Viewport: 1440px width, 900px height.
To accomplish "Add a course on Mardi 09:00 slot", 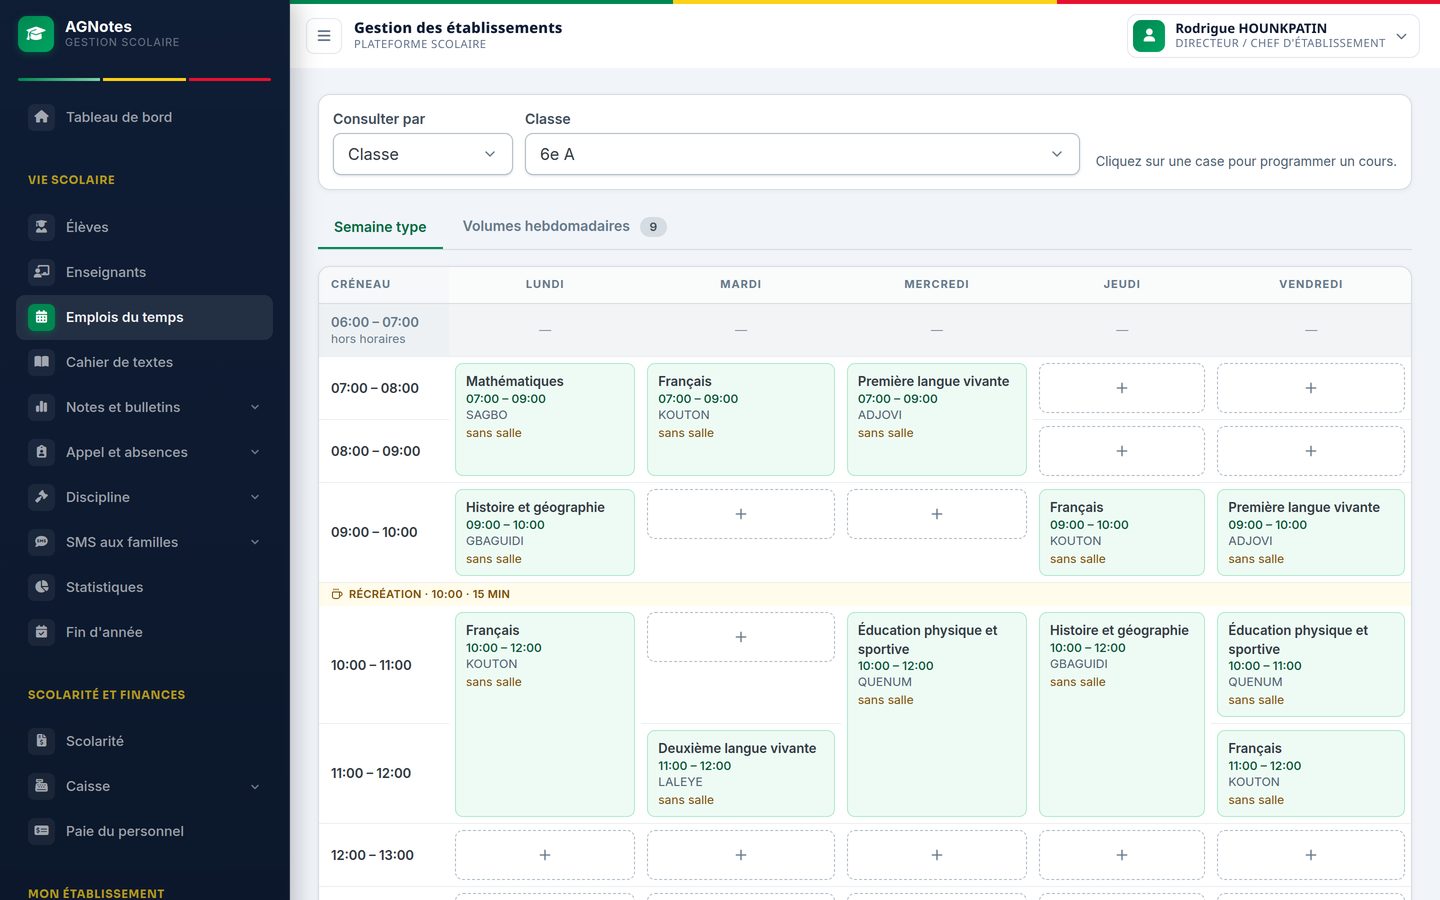I will (x=741, y=514).
